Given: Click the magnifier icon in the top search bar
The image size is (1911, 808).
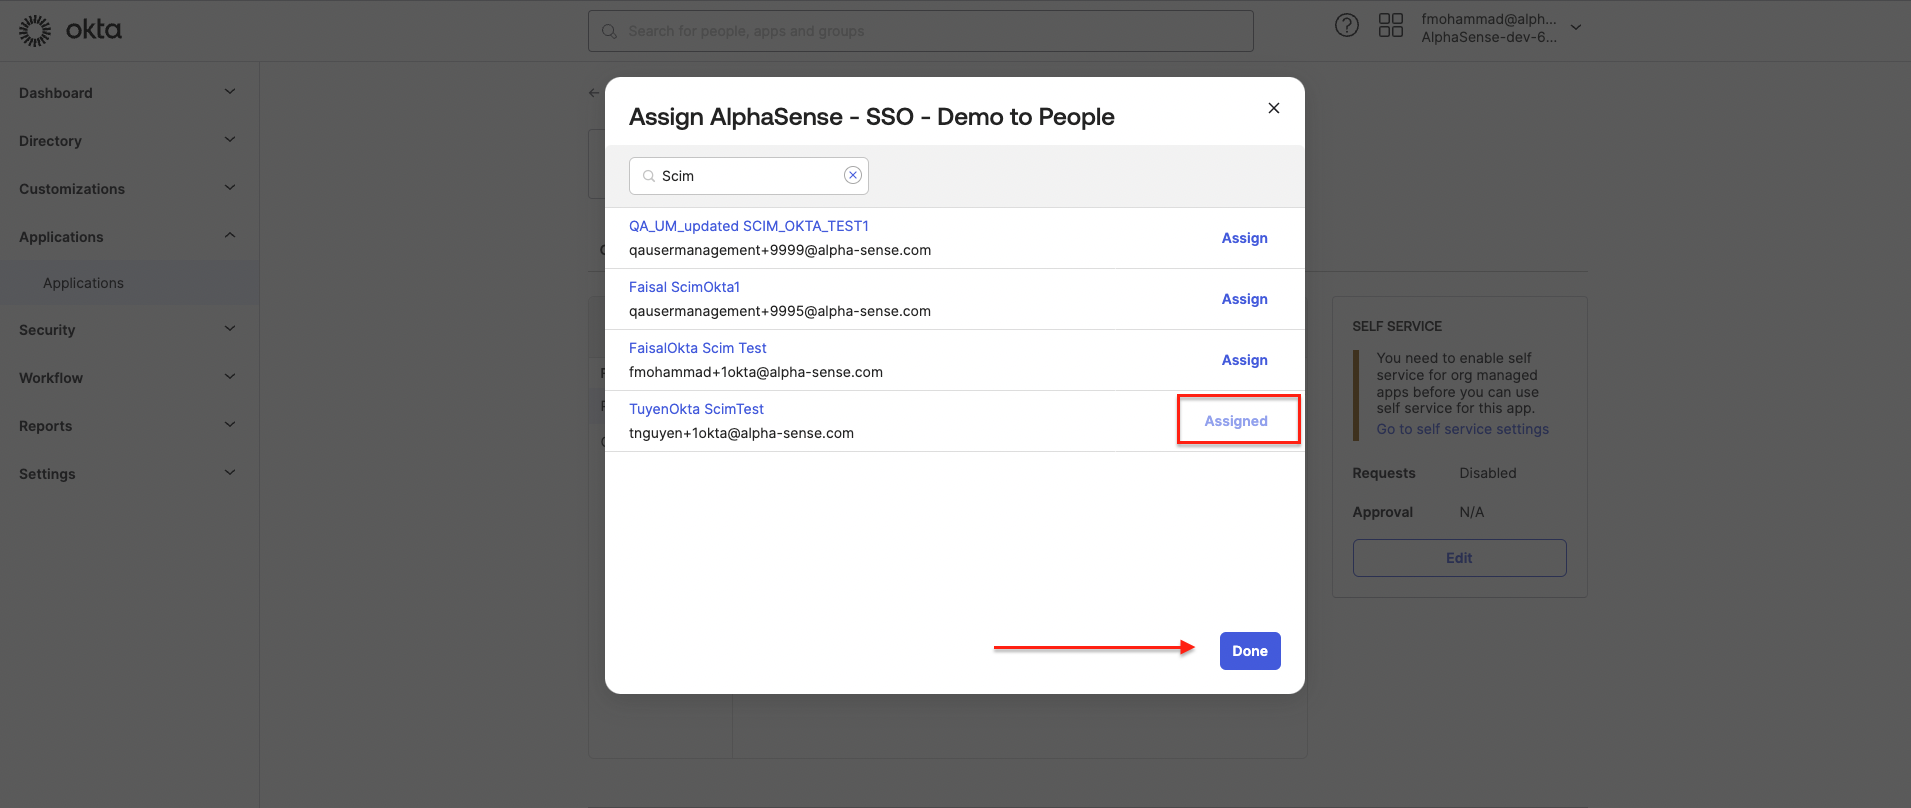Looking at the screenshot, I should pyautogui.click(x=609, y=31).
